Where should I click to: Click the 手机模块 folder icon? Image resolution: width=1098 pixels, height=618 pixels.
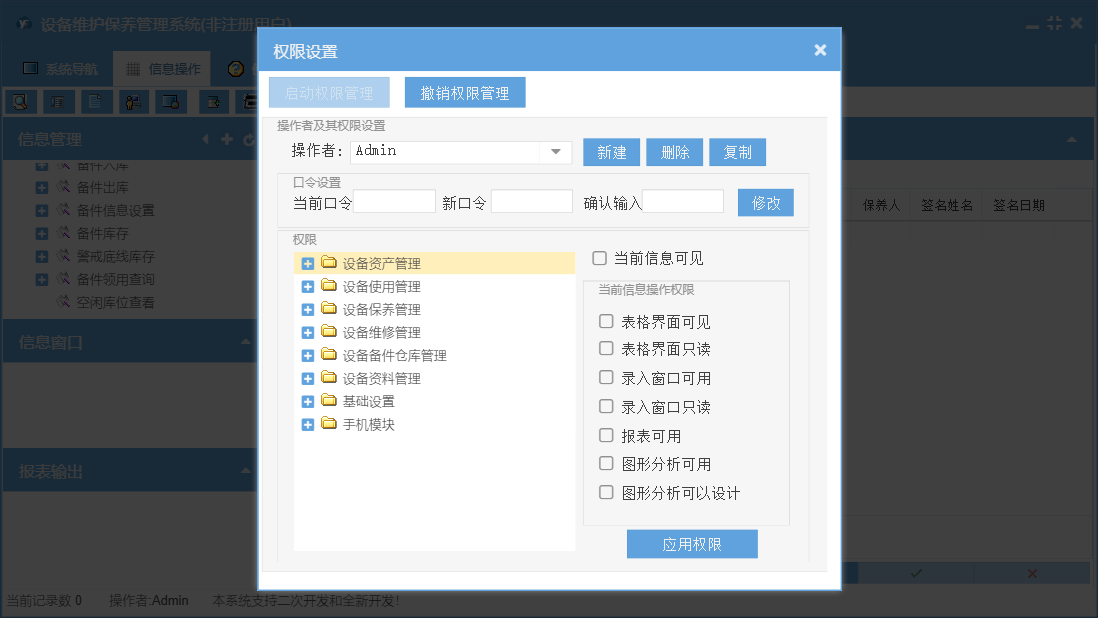coord(329,424)
